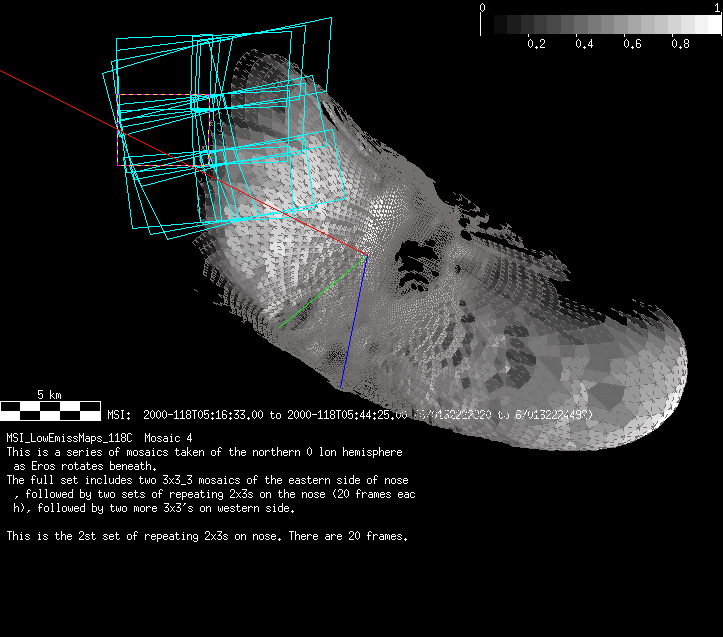Screen dimensions: 723x637
Task: Click the MSI time range text line
Action: point(350,415)
